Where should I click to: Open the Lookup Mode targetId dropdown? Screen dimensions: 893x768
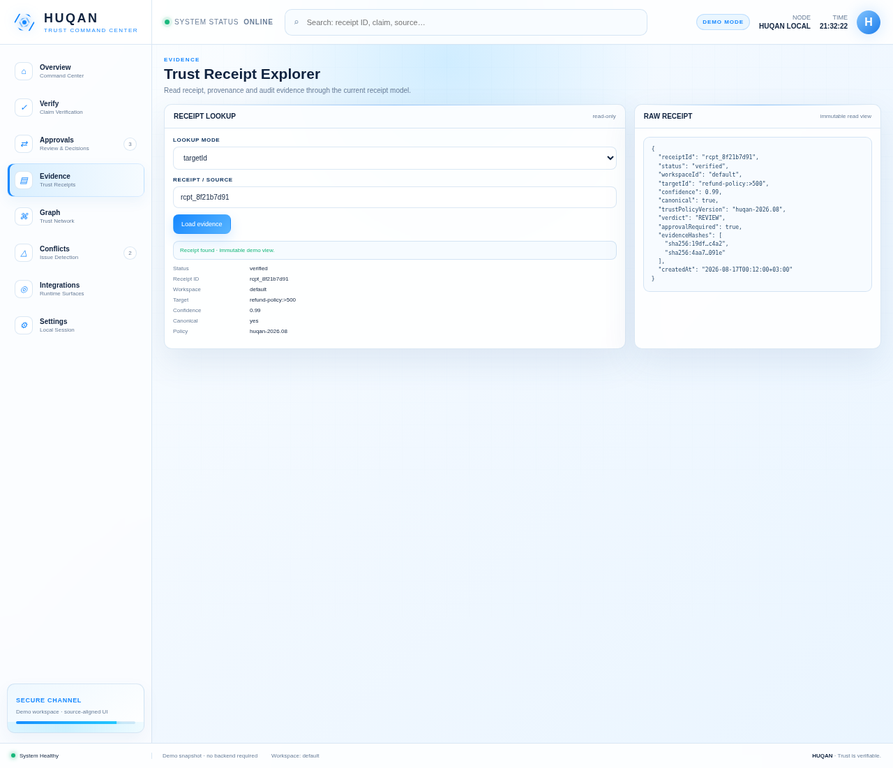(x=394, y=158)
